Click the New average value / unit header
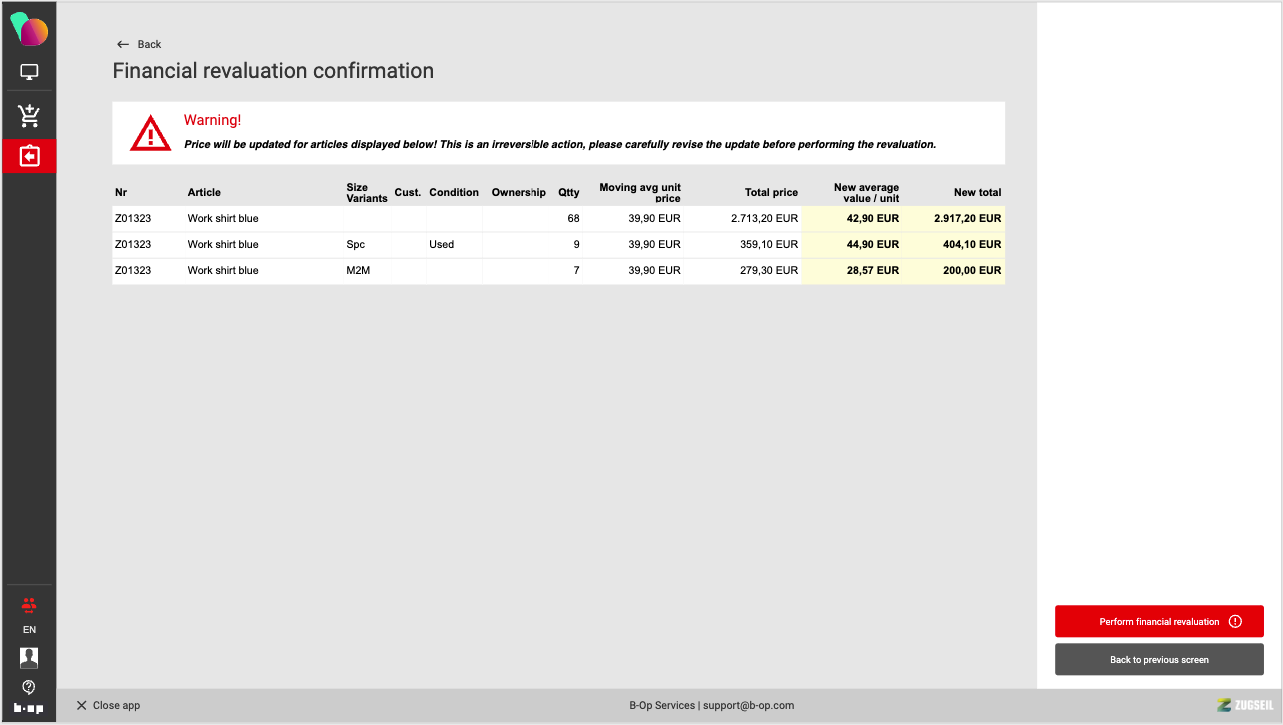 [865, 192]
